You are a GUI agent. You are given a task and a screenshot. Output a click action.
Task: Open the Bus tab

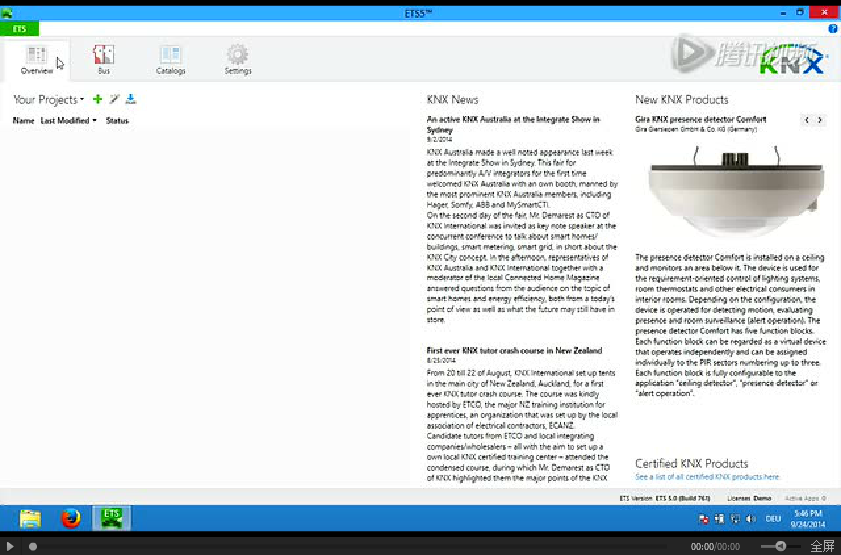pos(103,59)
